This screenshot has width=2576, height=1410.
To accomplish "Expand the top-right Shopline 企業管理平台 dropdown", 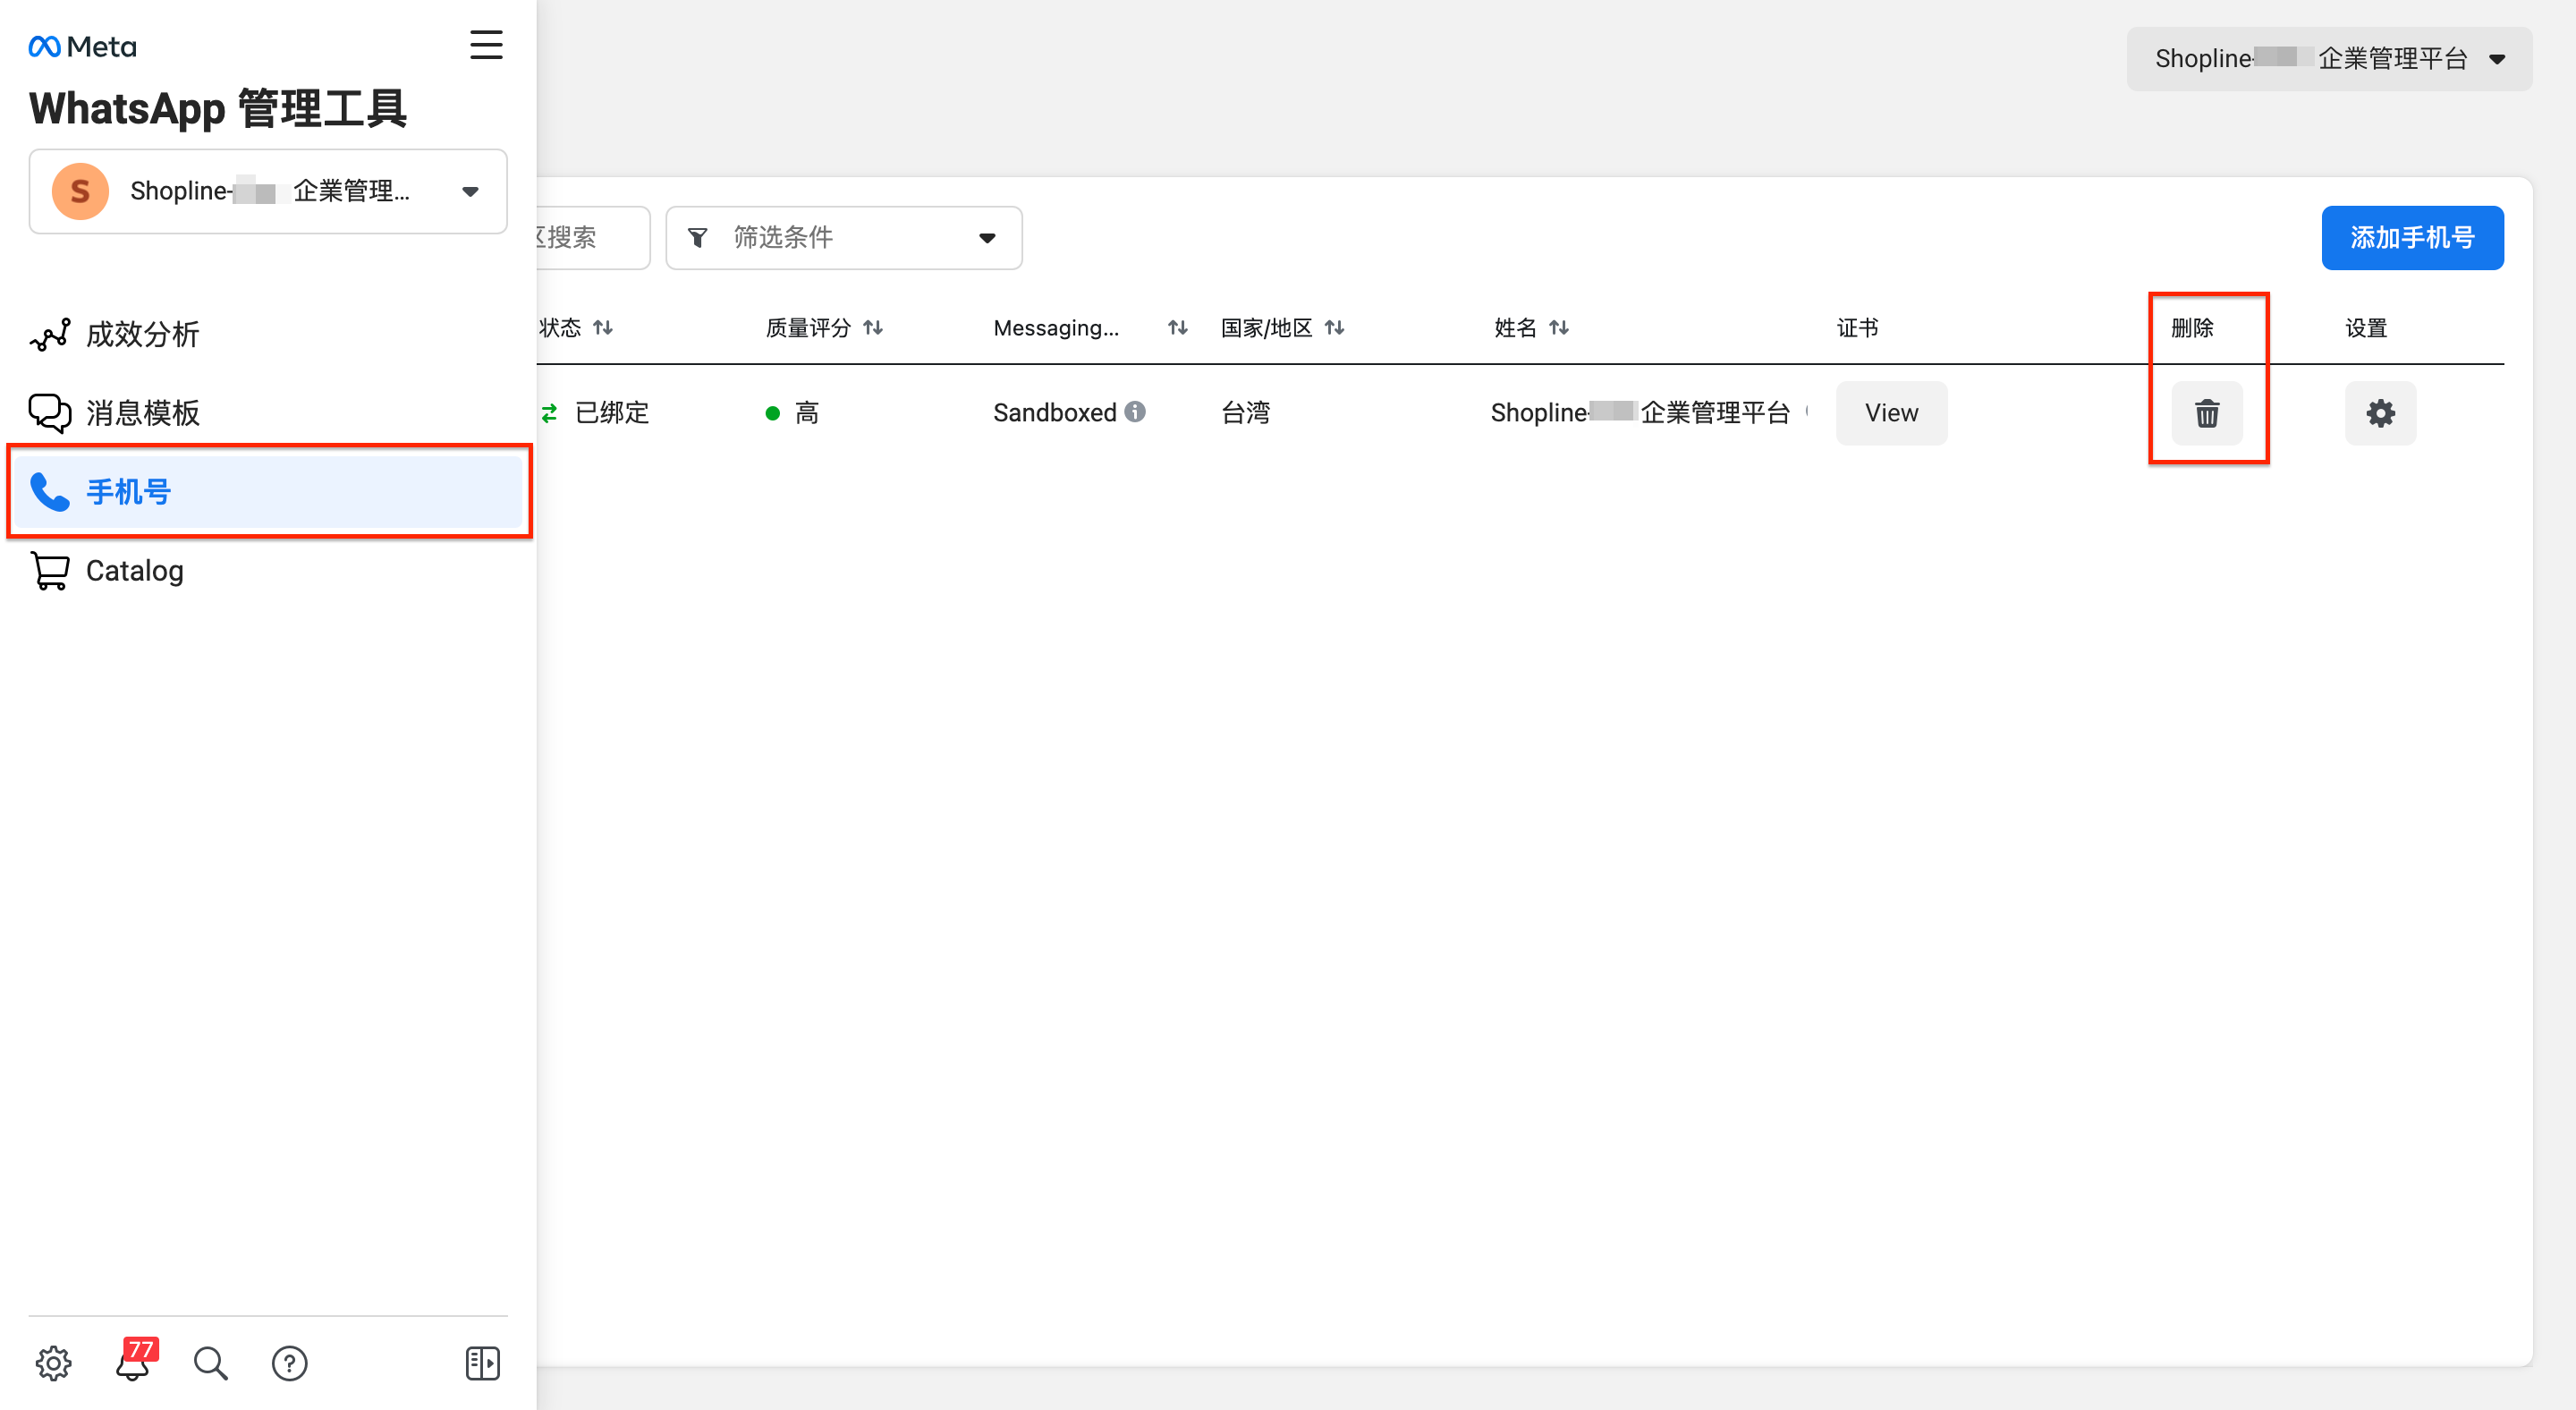I will point(2329,59).
